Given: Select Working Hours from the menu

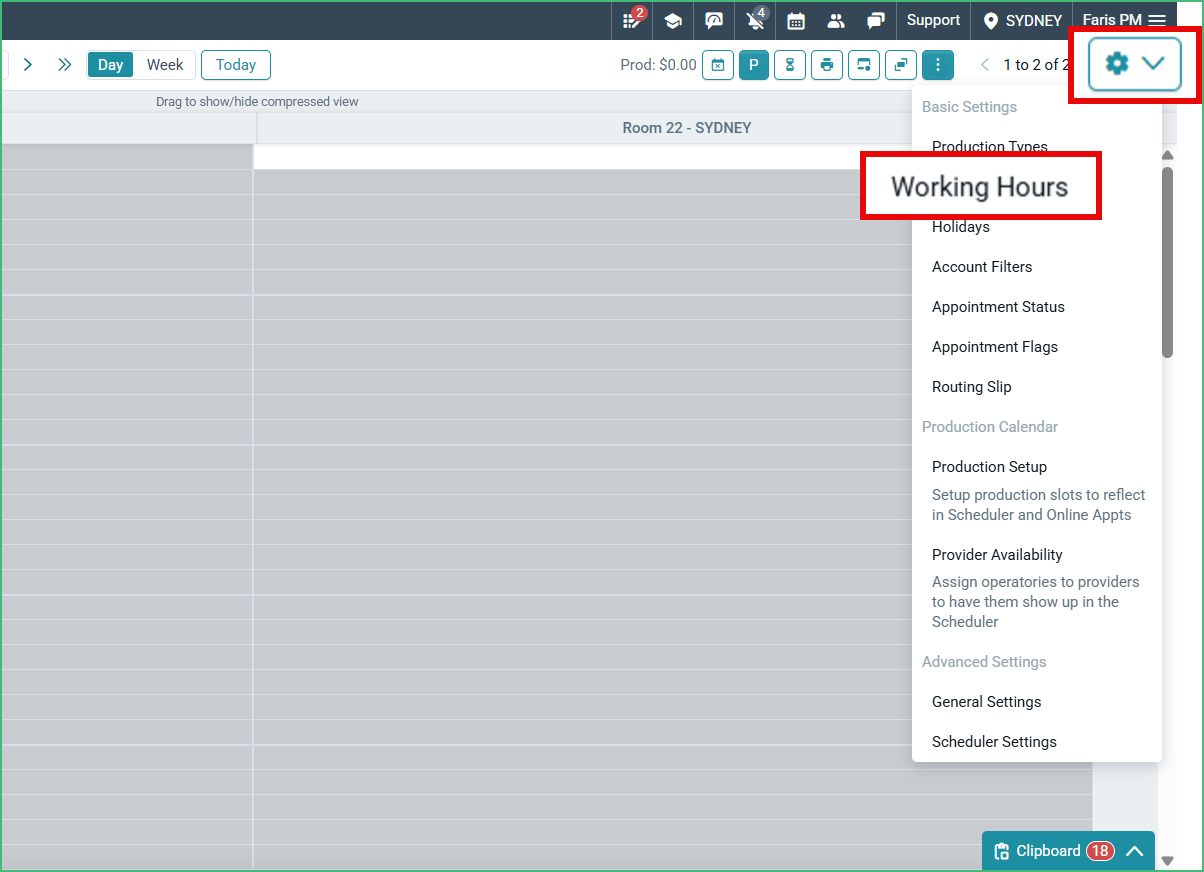Looking at the screenshot, I should [x=980, y=187].
